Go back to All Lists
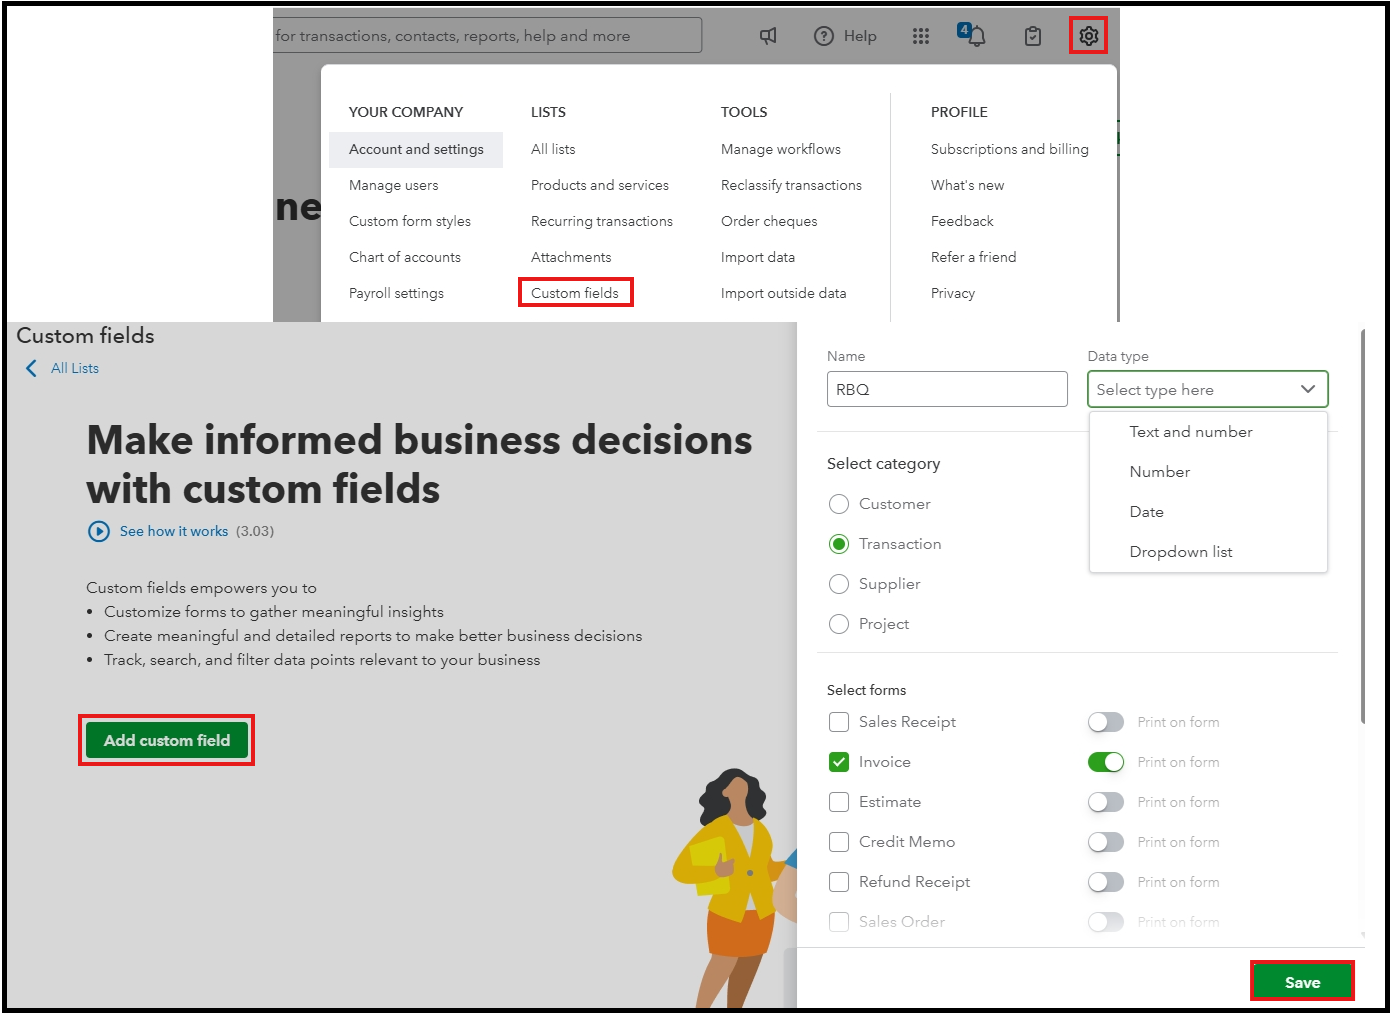This screenshot has height=1020, width=1392. tap(75, 368)
